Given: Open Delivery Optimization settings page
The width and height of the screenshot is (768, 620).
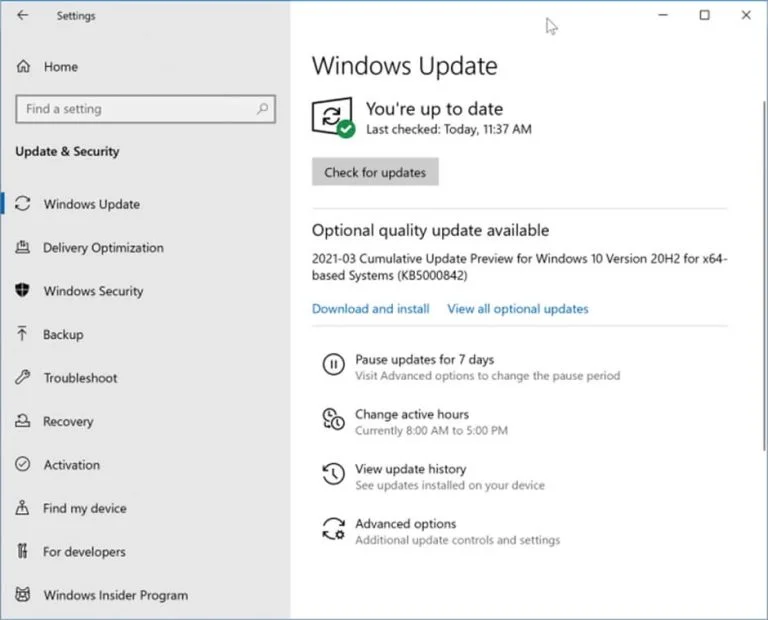Looking at the screenshot, I should (103, 248).
